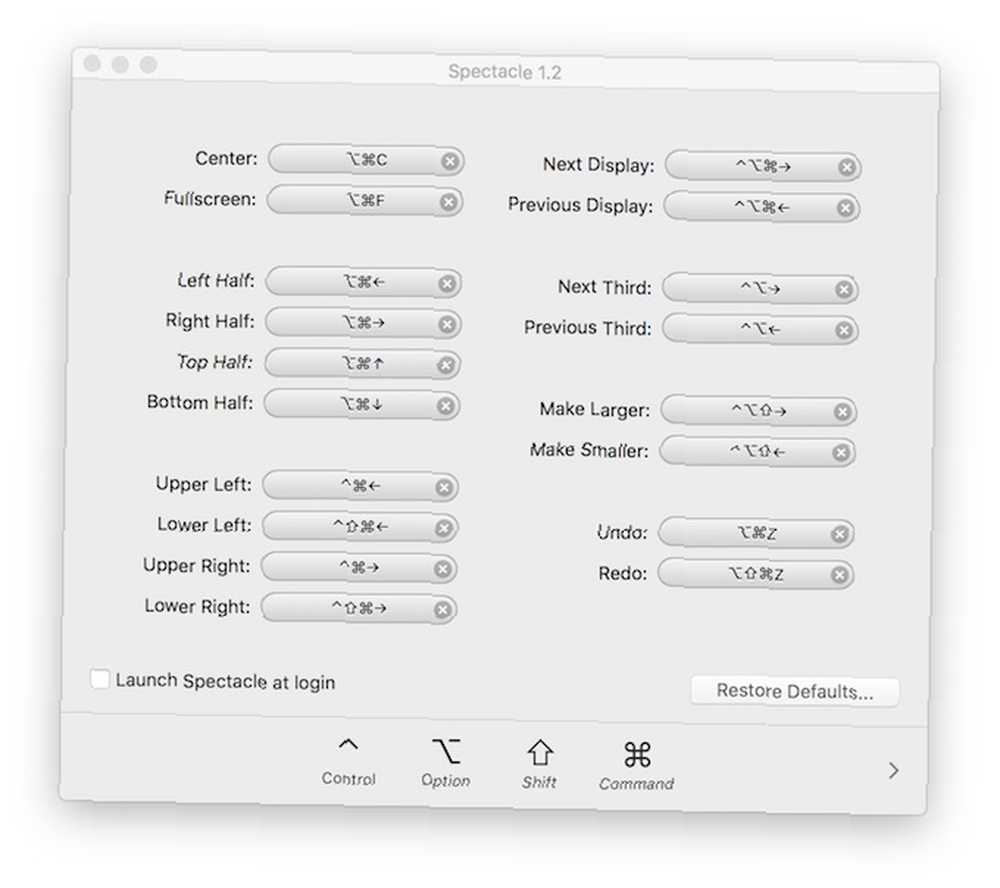
Task: Click the Control key symbol in legend
Action: pyautogui.click(x=348, y=745)
